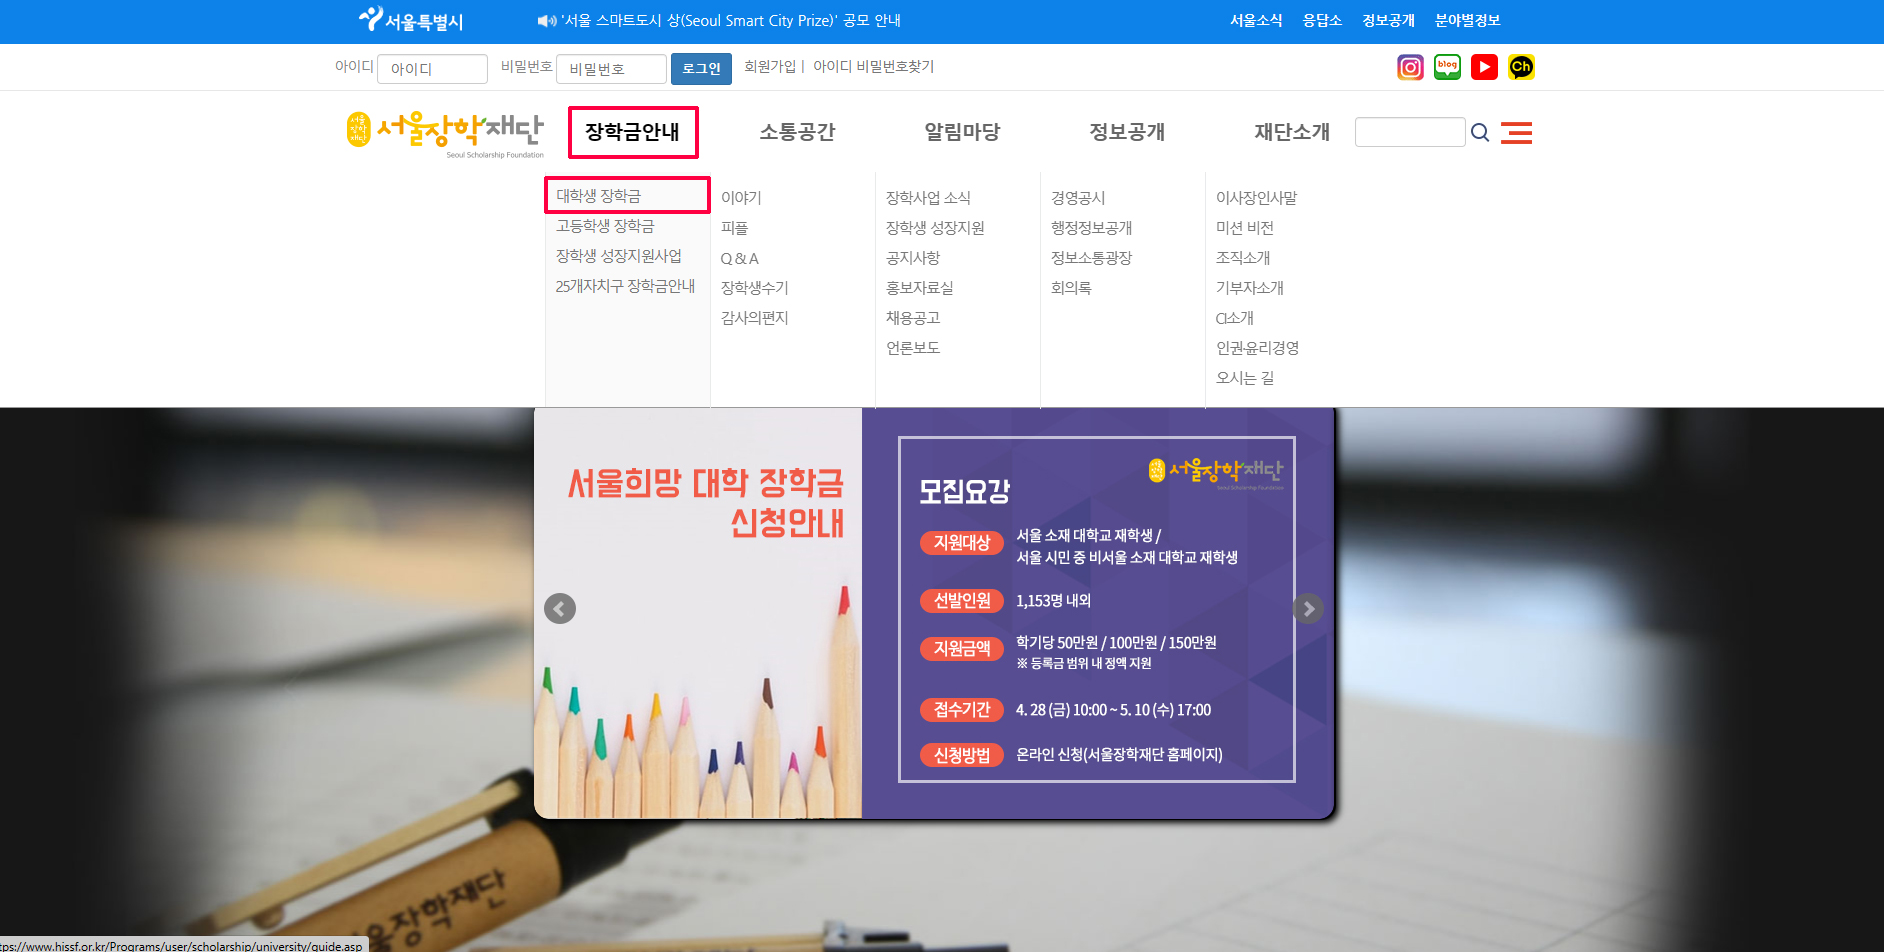Open 홍보자료실 submenu item
This screenshot has height=952, width=1884.
[x=920, y=288]
